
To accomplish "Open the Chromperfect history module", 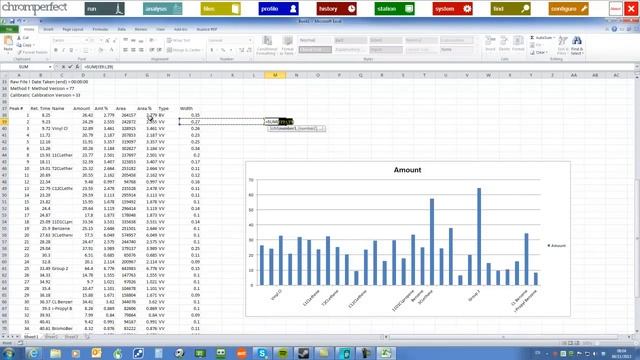I will point(336,9).
